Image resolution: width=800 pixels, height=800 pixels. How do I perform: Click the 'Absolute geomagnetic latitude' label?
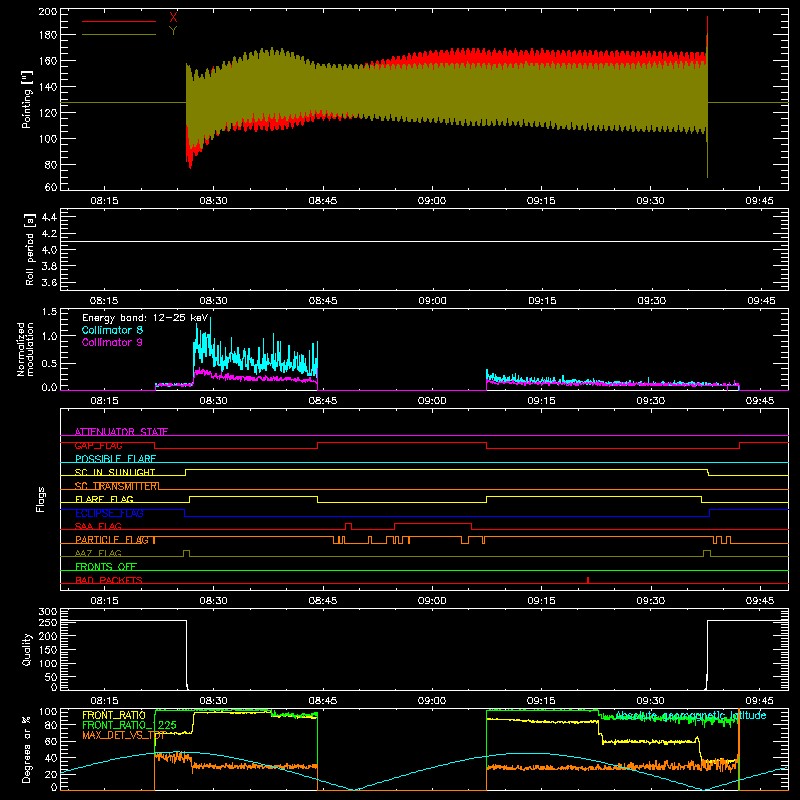(691, 715)
